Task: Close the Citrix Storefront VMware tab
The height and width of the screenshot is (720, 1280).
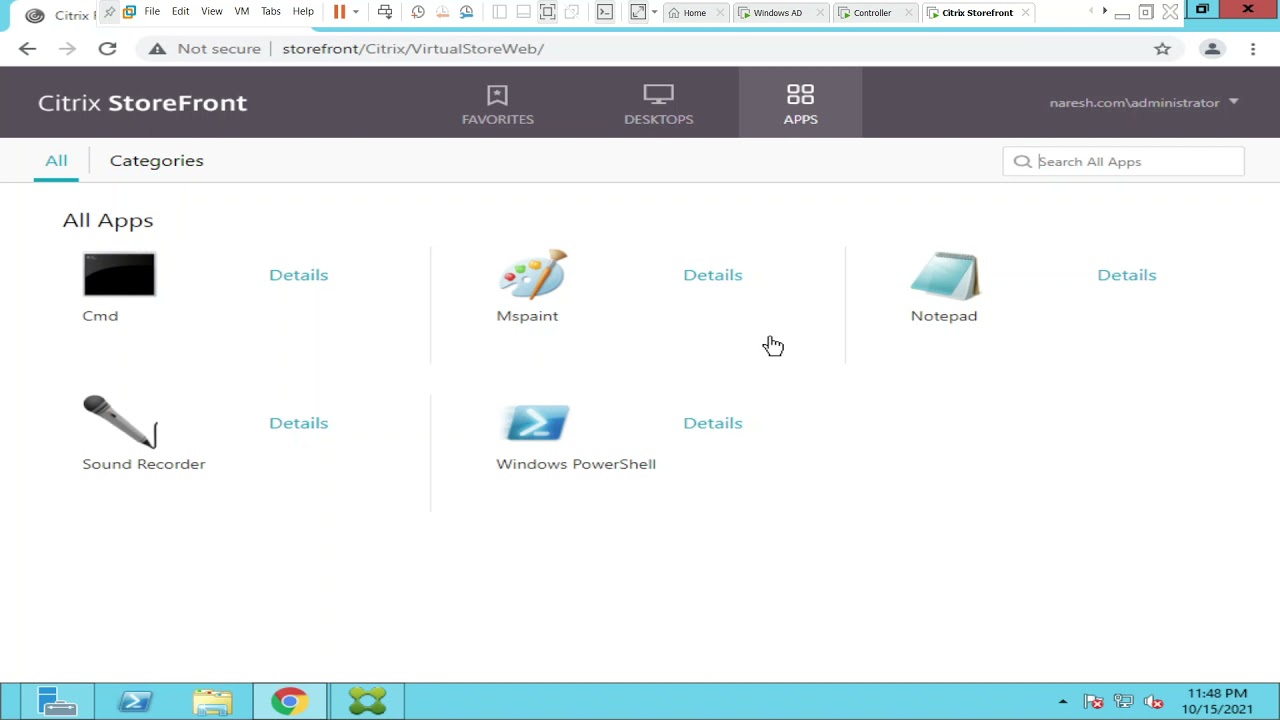Action: click(1026, 13)
